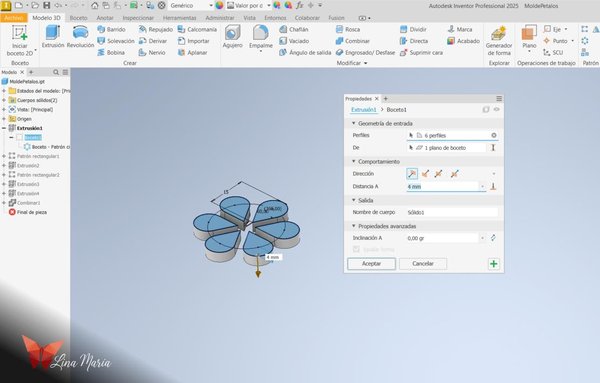Select the Directa edit tool
600x383 pixels.
click(414, 41)
